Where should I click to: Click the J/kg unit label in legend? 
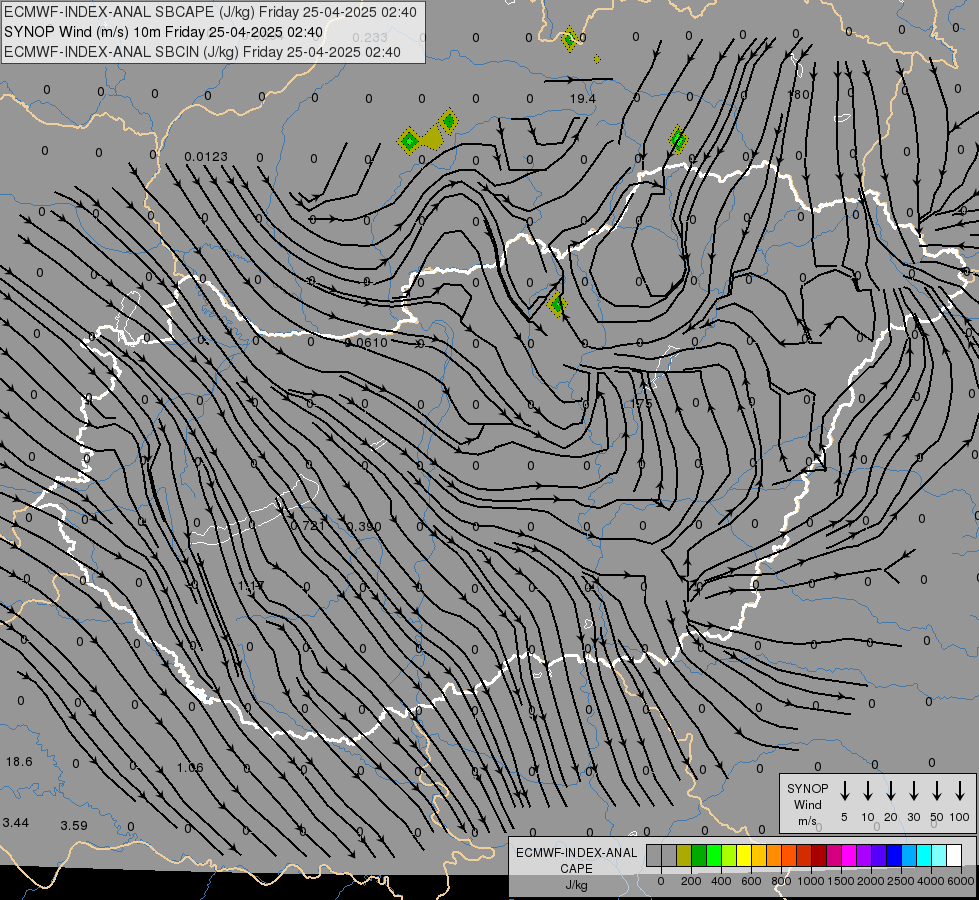click(x=576, y=885)
